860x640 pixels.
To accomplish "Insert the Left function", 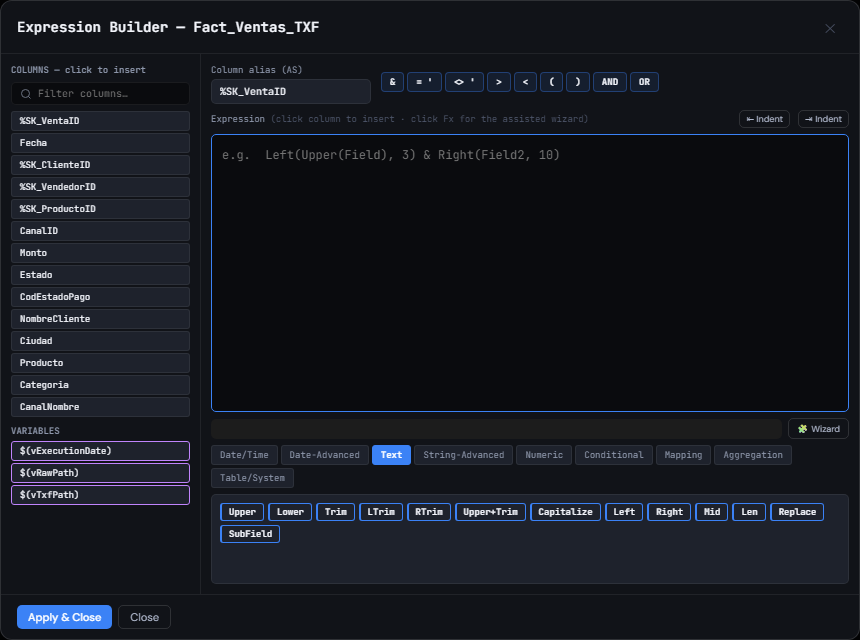I will pyautogui.click(x=624, y=512).
